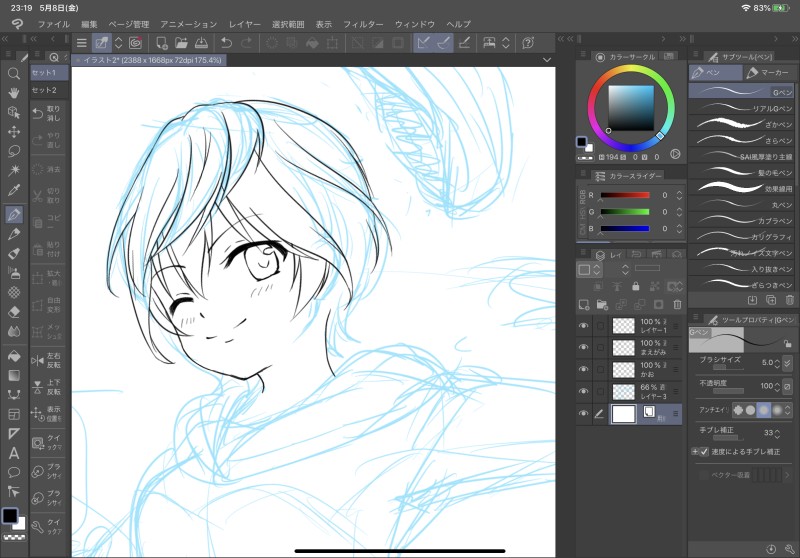This screenshot has height=558, width=800.
Task: Click the R red color slider
Action: coord(625,195)
